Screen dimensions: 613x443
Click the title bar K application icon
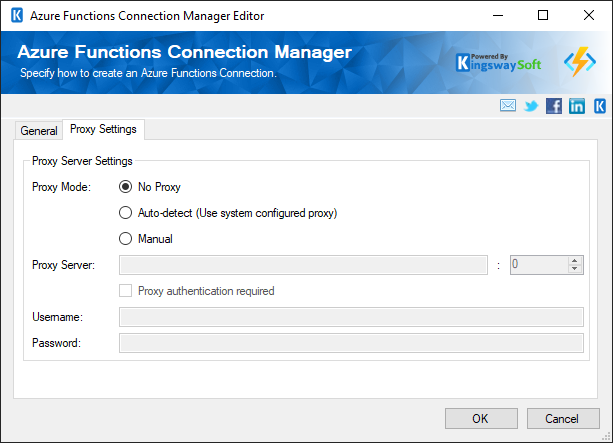pos(17,16)
